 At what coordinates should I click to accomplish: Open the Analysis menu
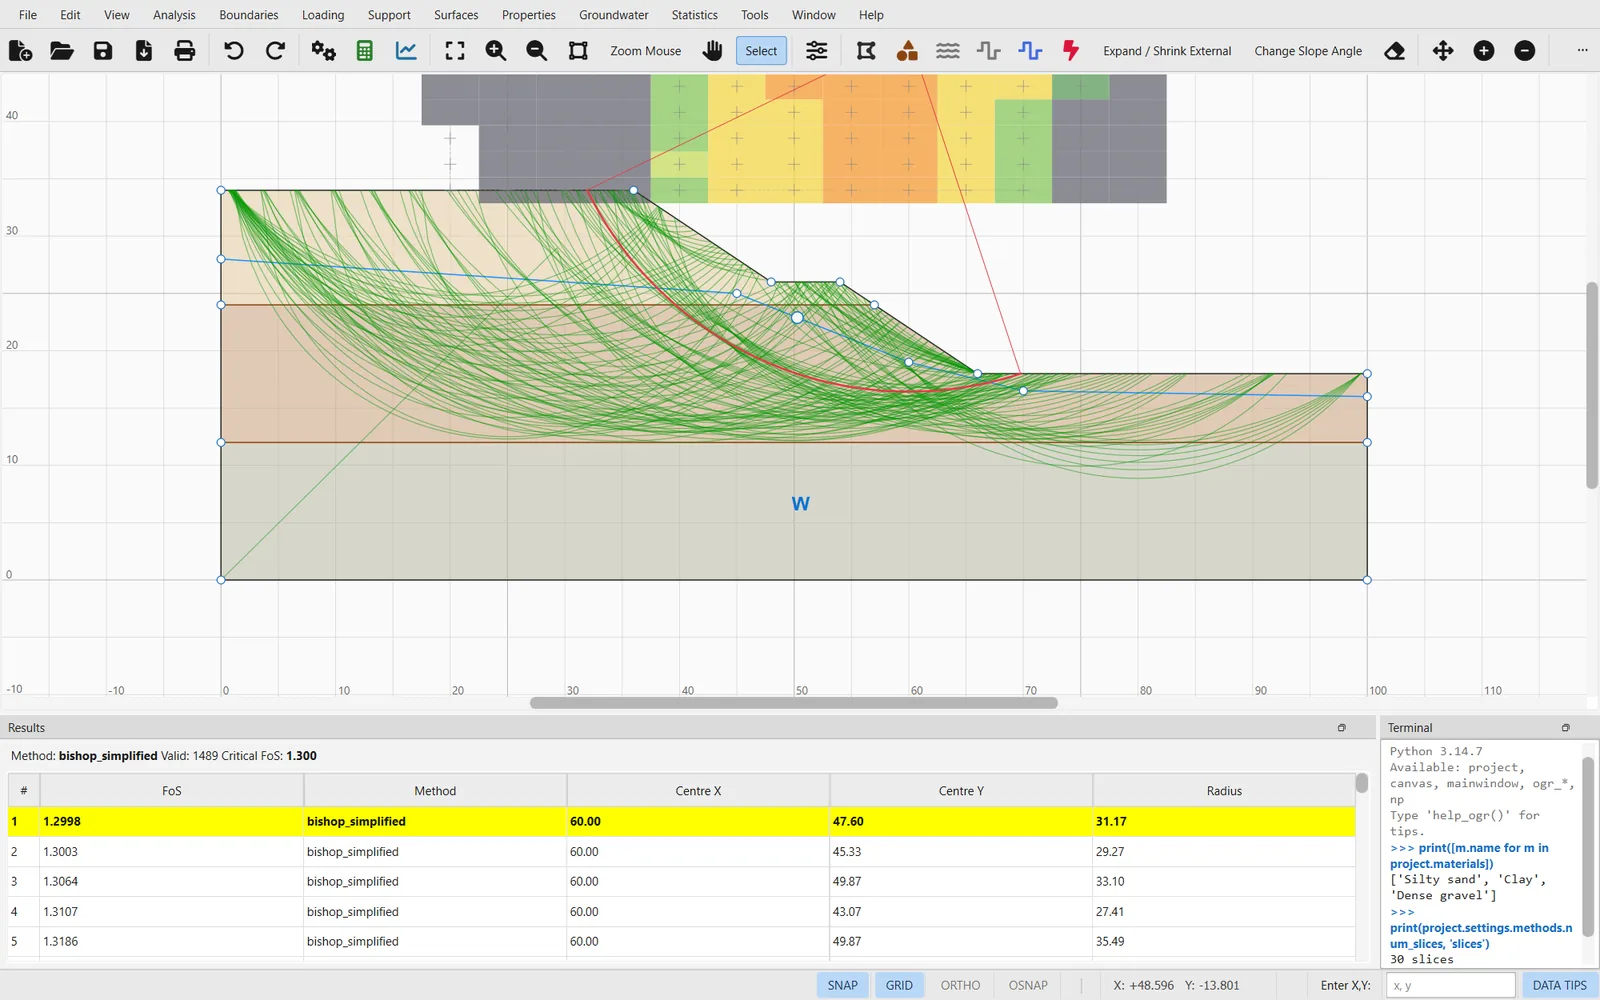click(x=174, y=15)
